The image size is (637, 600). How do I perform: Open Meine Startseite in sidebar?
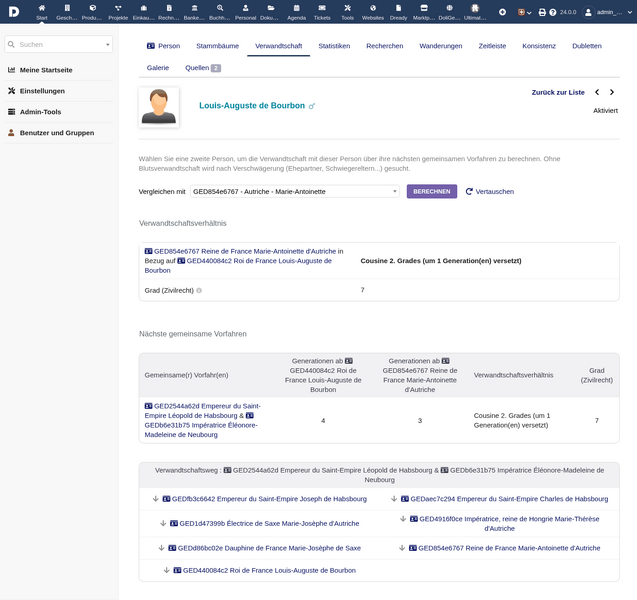point(46,70)
